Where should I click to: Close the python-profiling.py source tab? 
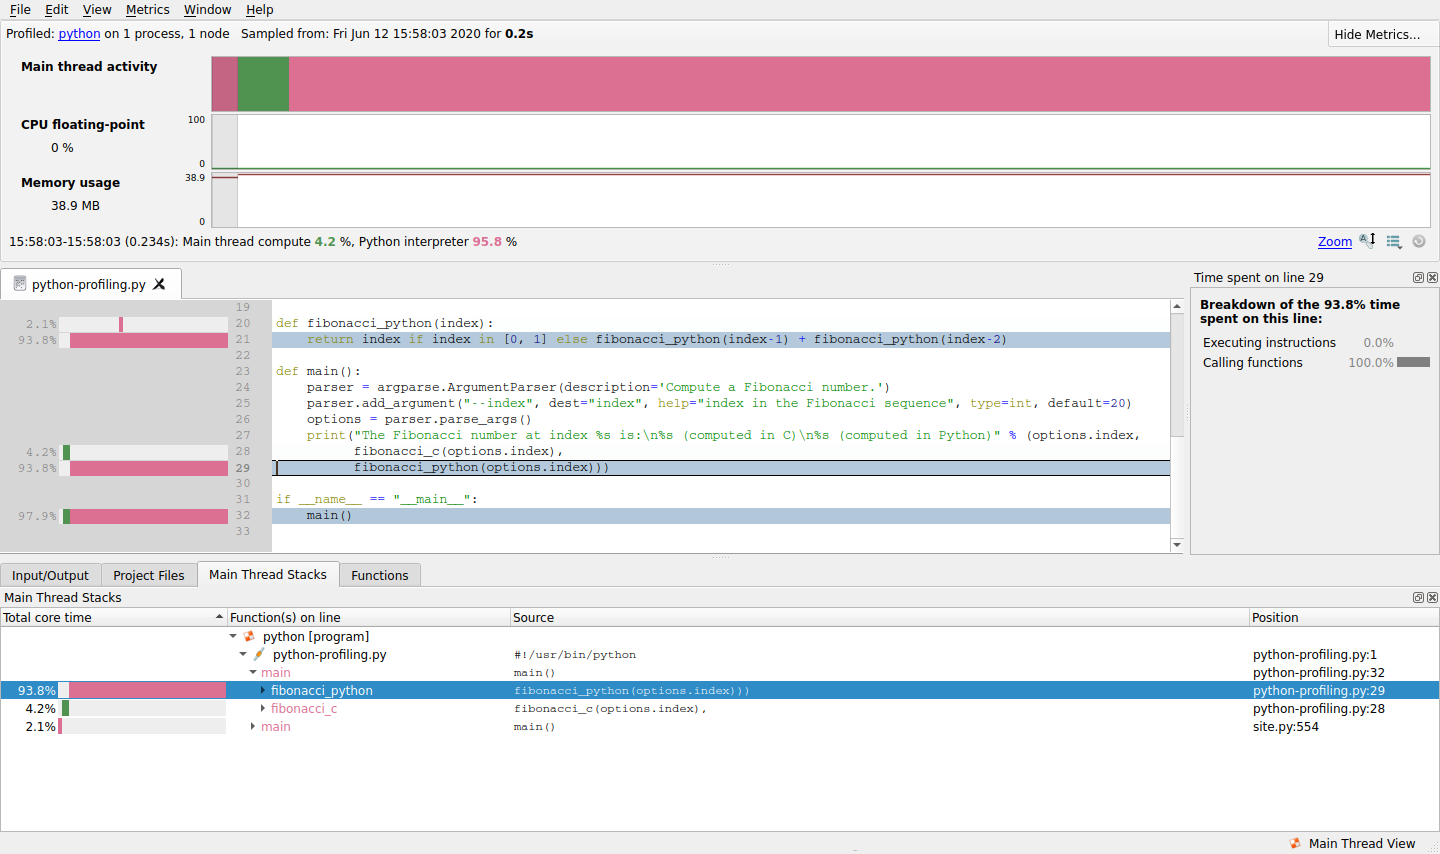159,284
